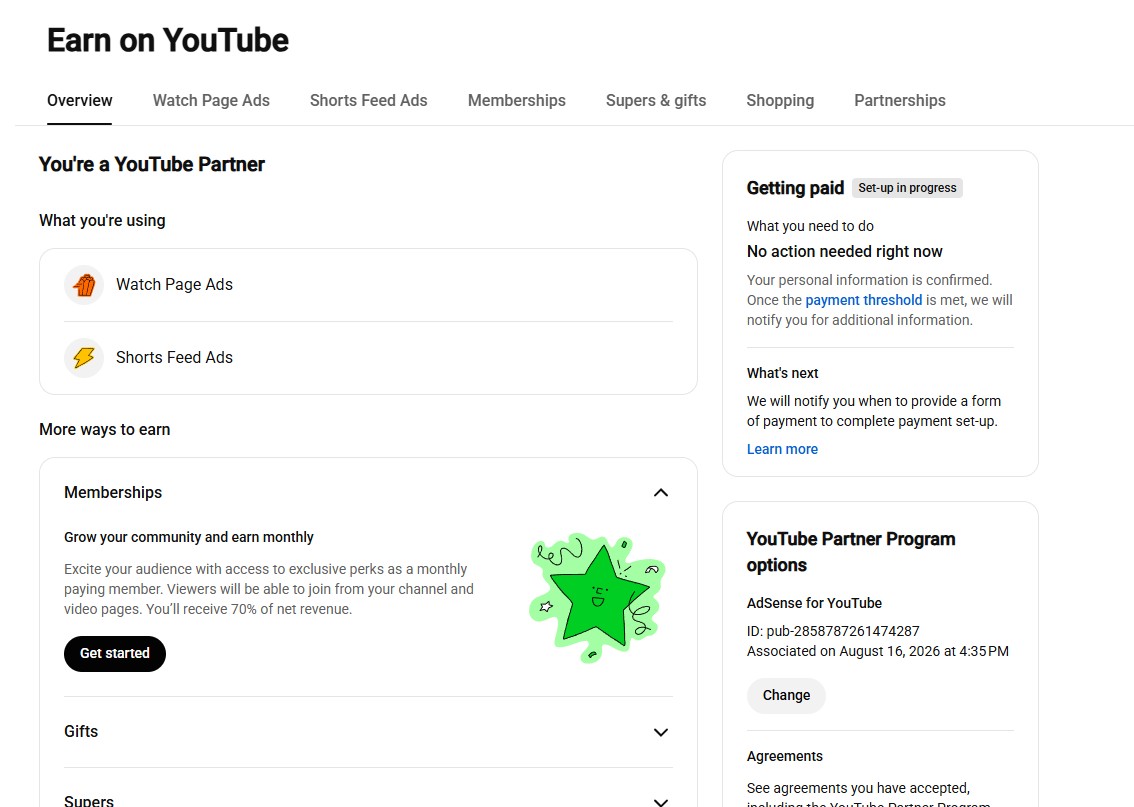
Task: Expand the Gifts section
Action: pyautogui.click(x=660, y=732)
